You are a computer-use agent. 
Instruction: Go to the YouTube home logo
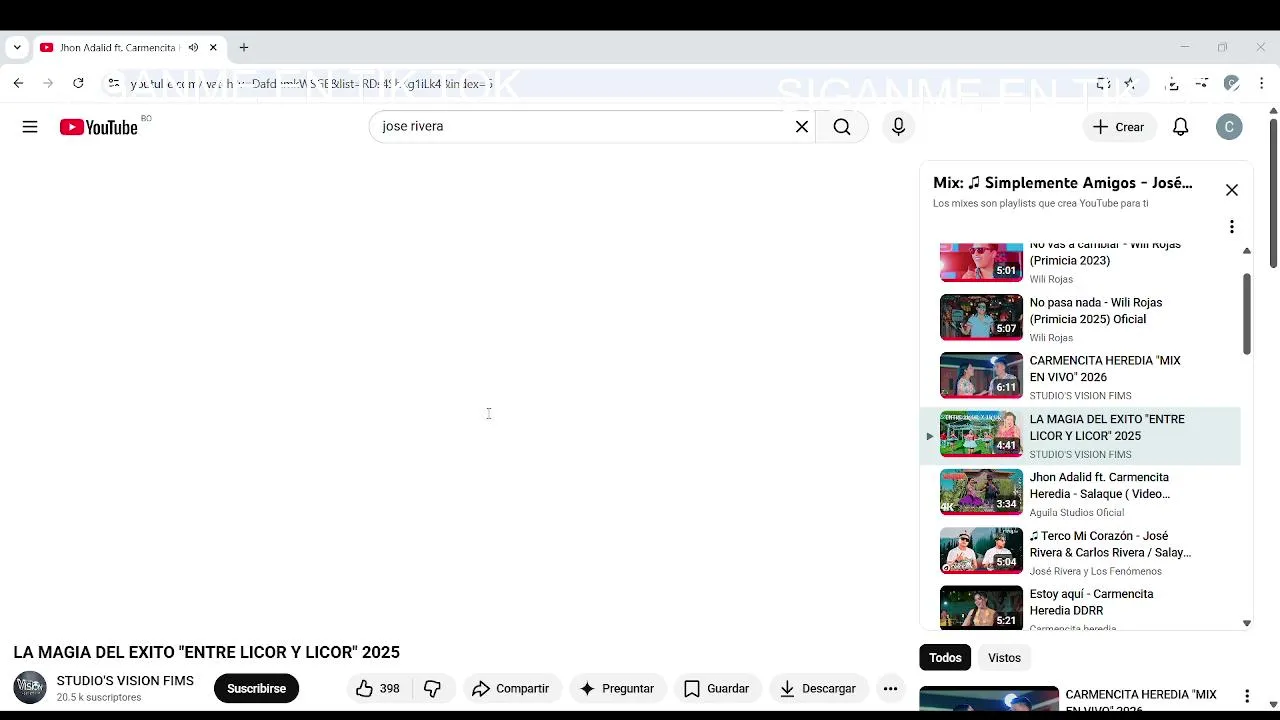pyautogui.click(x=98, y=127)
